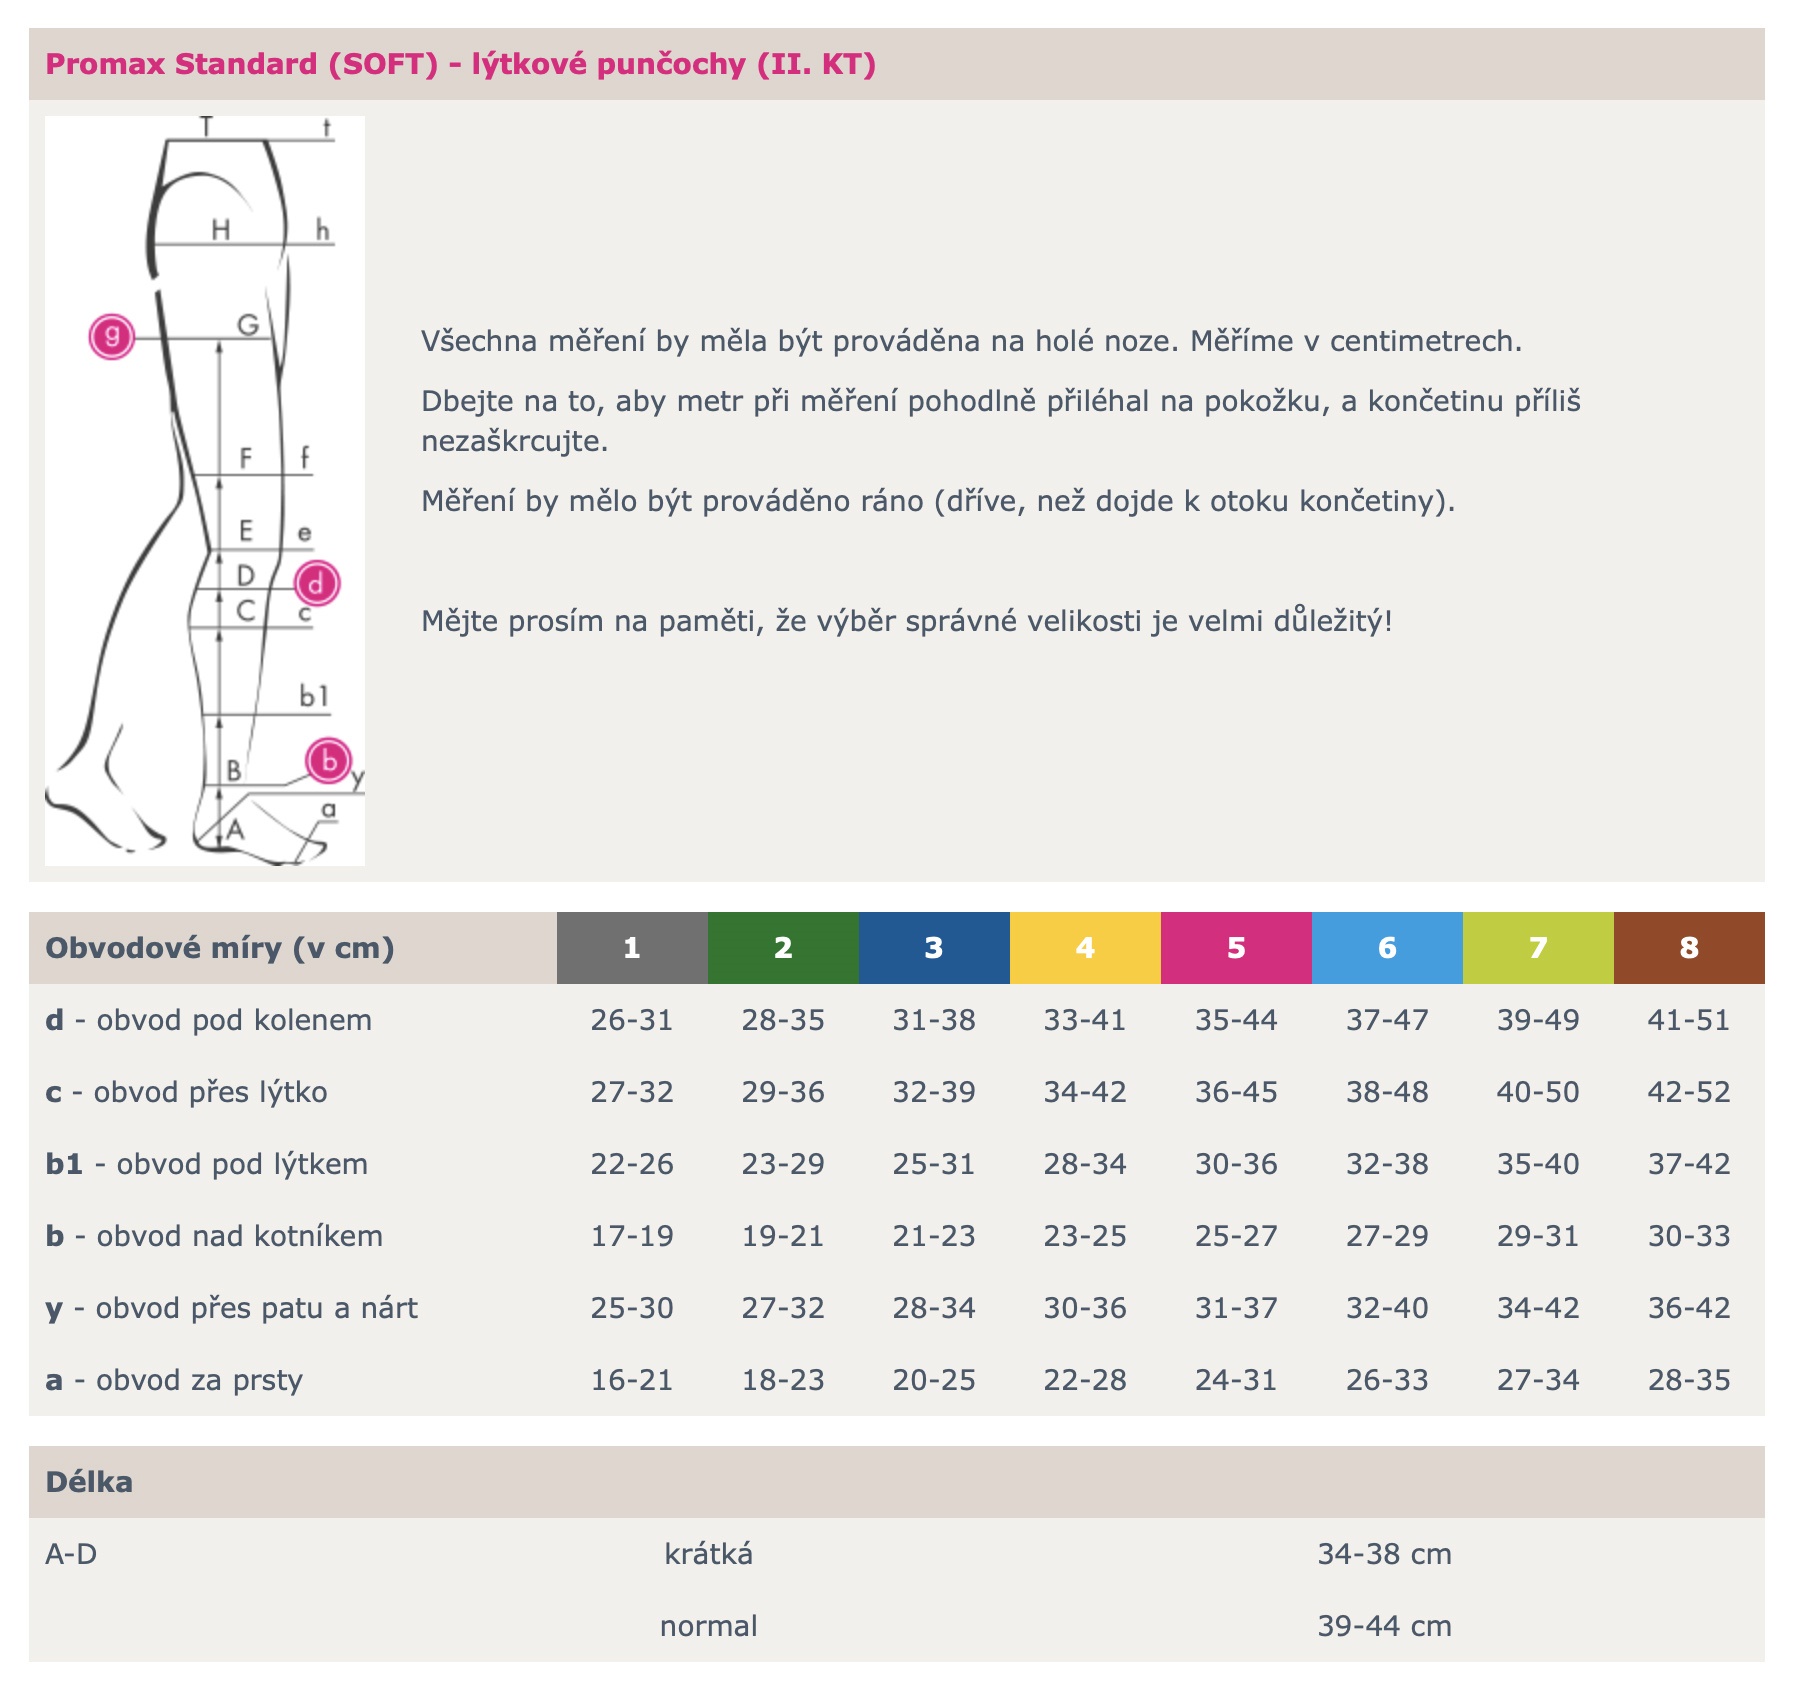Click the '34-38 cm' length value

1385,1554
